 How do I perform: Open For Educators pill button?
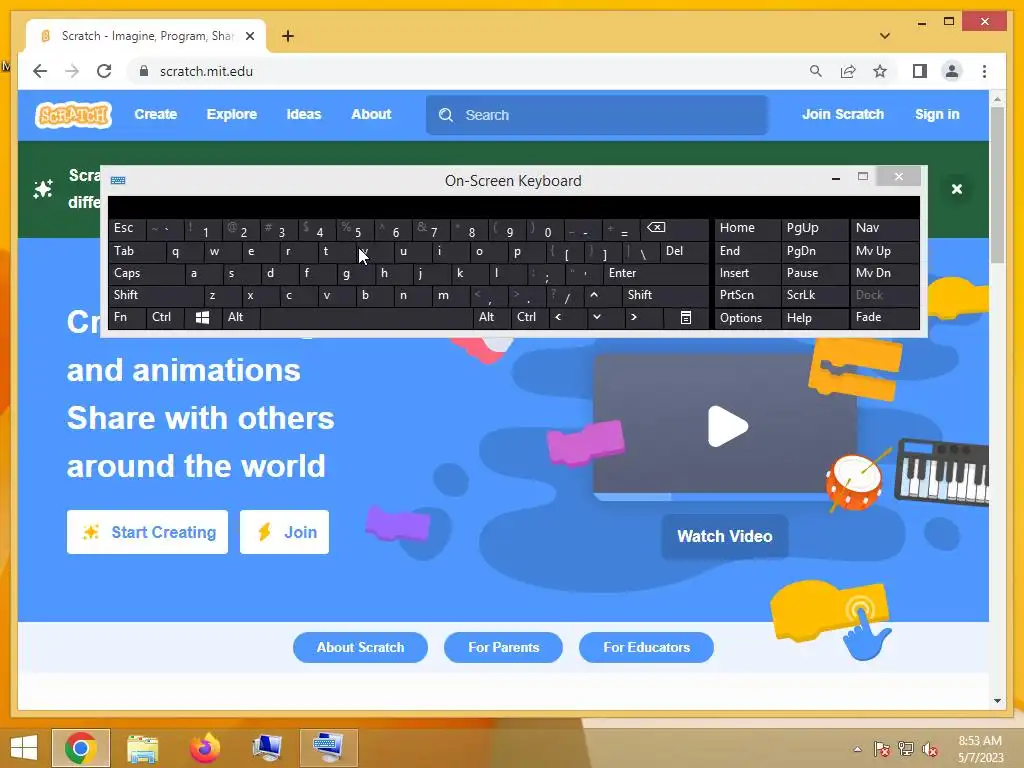[646, 647]
